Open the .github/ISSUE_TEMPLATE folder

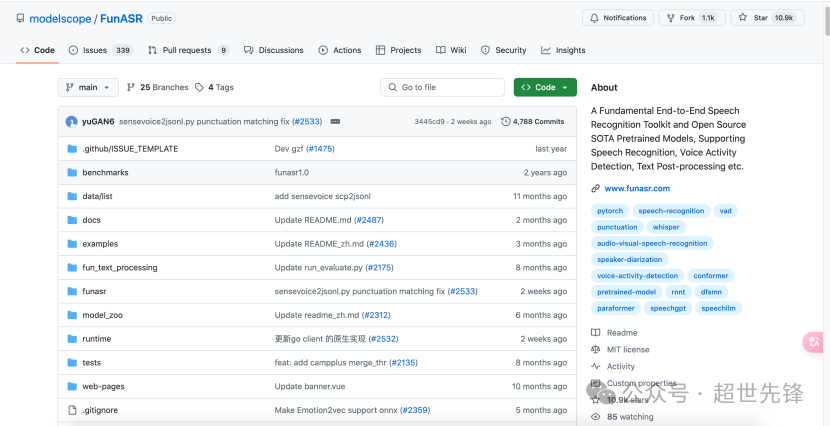tap(130, 149)
